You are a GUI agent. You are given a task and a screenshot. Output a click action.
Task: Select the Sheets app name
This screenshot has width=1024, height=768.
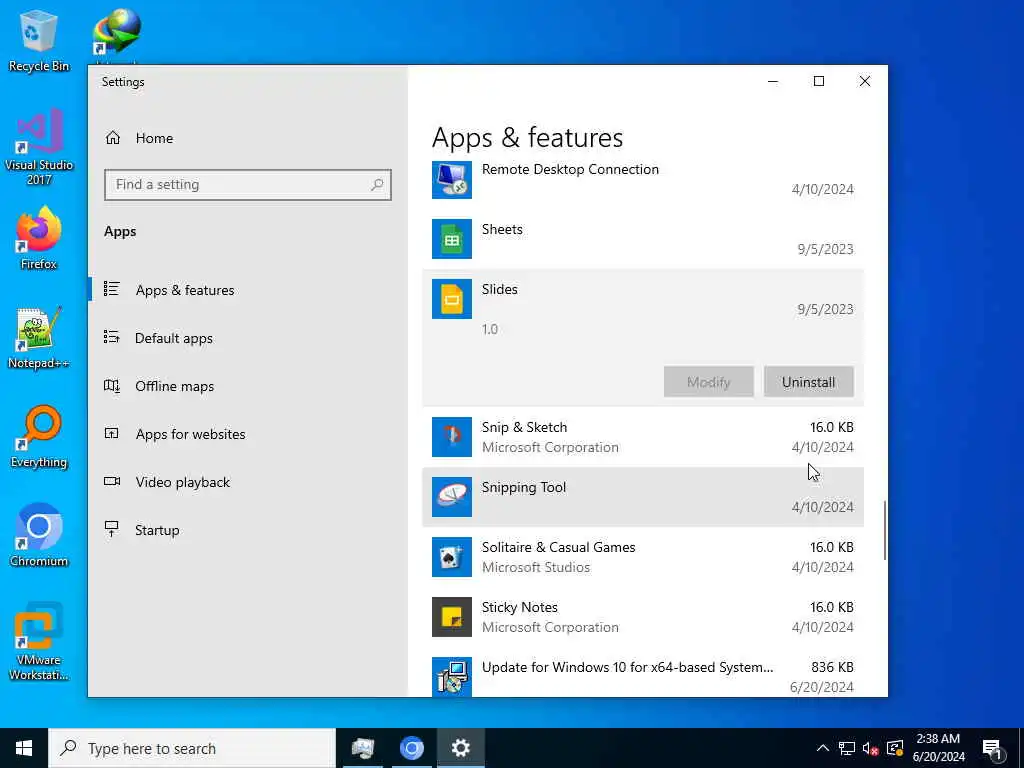tap(502, 229)
